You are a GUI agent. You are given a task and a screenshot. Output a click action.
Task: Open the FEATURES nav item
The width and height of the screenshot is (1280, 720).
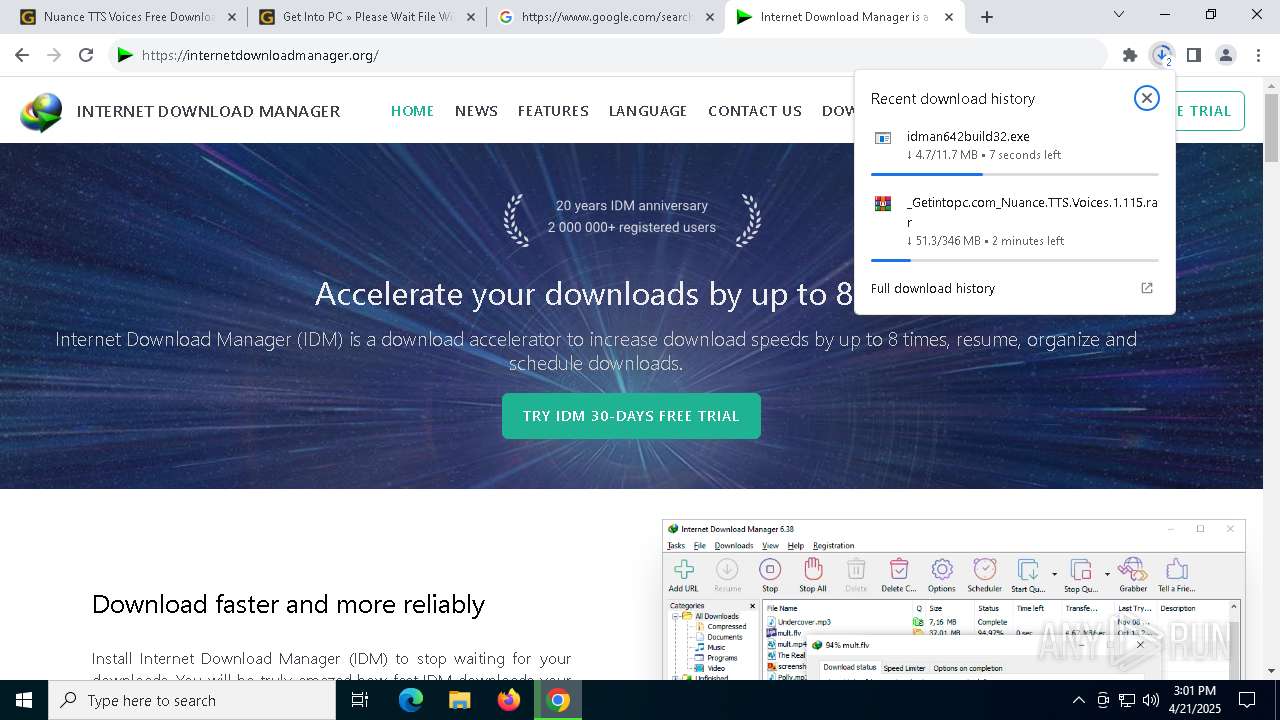[x=553, y=111]
